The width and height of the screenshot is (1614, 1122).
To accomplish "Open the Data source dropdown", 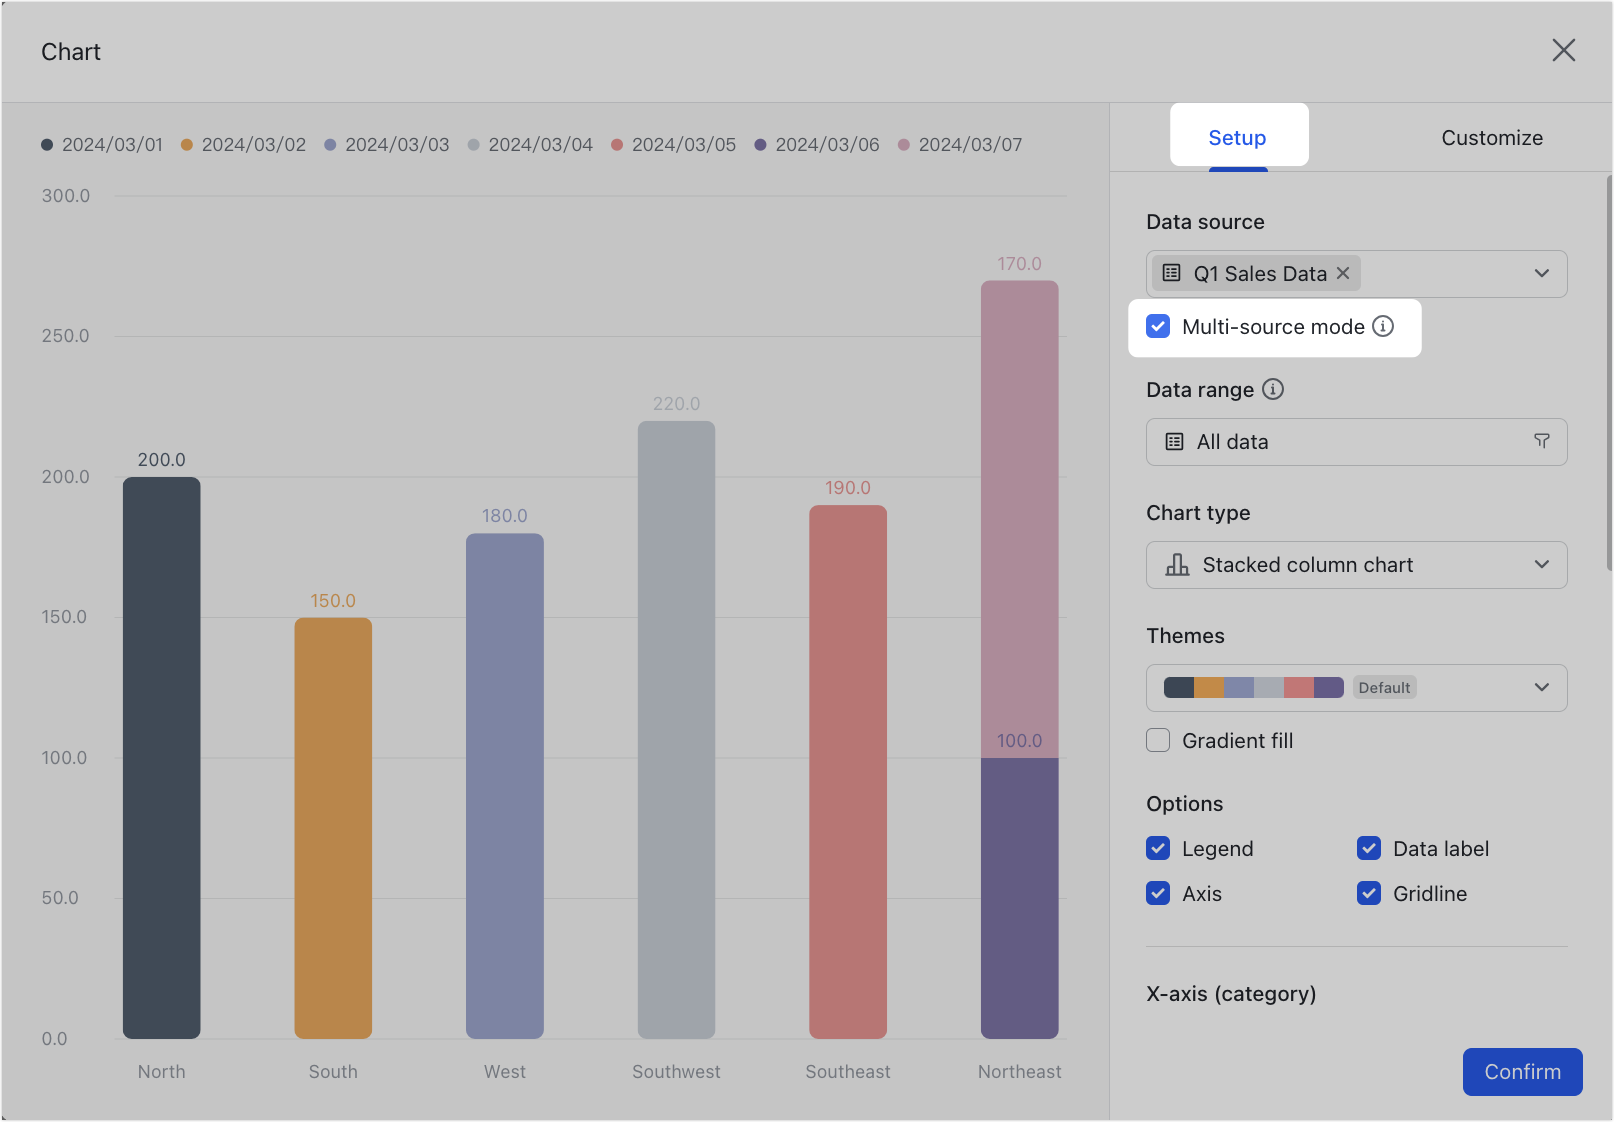I will [x=1541, y=273].
